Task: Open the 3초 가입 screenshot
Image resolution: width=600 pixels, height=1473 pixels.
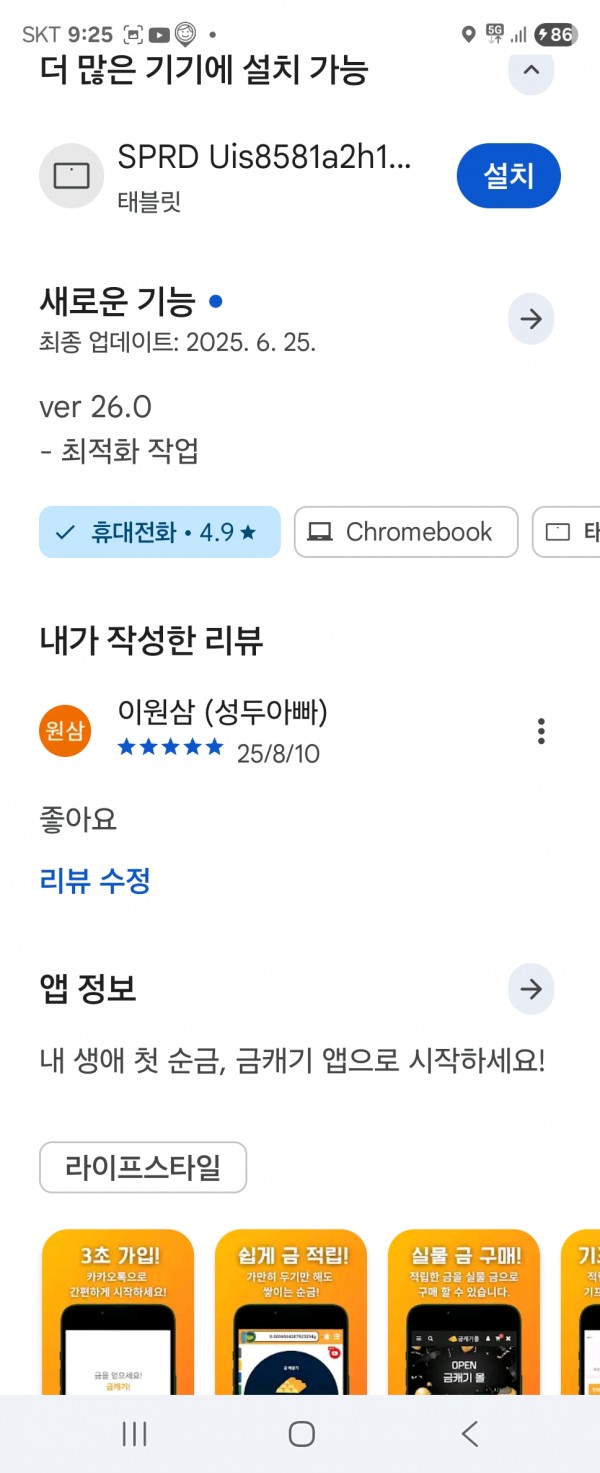Action: click(118, 1312)
